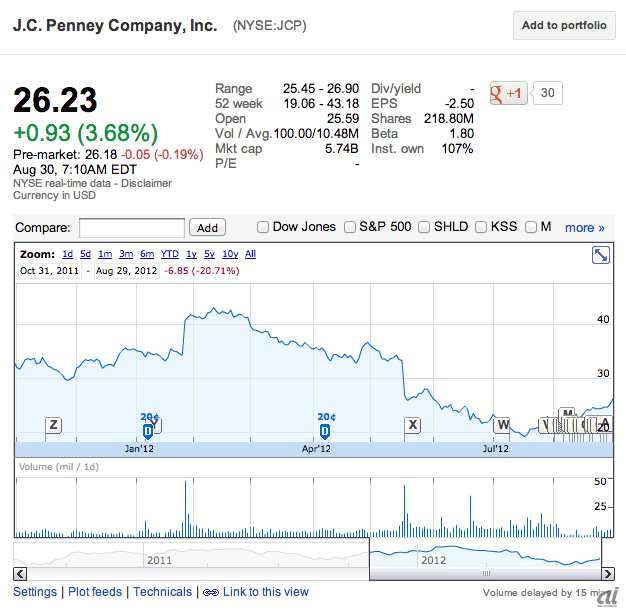Viewport: 626px width, 615px height.
Task: Open the Settings link below chart
Action: point(35,592)
